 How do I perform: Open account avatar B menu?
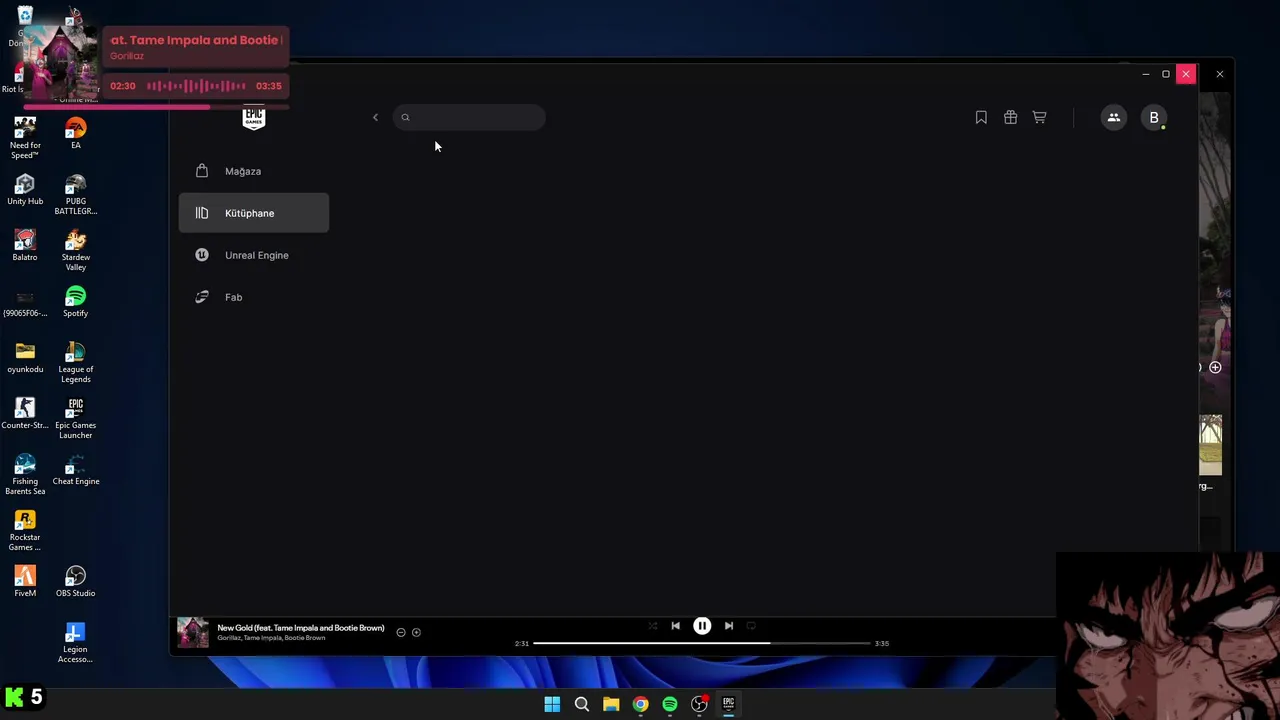1154,117
